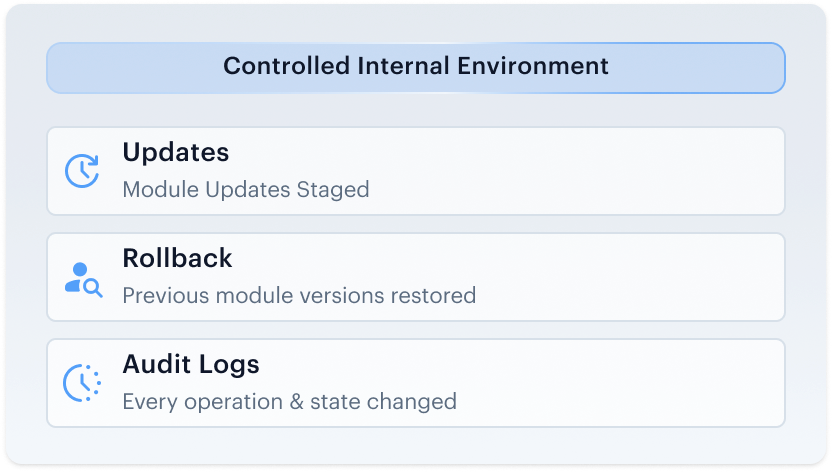832x472 pixels.
Task: Click the user search icon beside Rollback
Action: click(83, 279)
